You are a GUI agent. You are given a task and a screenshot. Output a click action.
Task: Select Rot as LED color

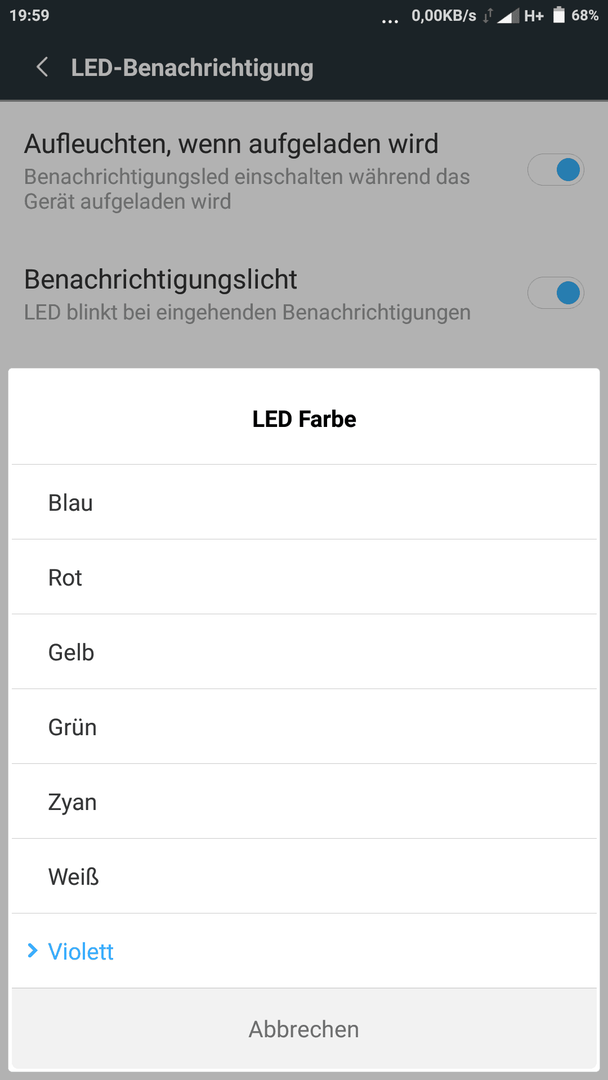coord(304,577)
